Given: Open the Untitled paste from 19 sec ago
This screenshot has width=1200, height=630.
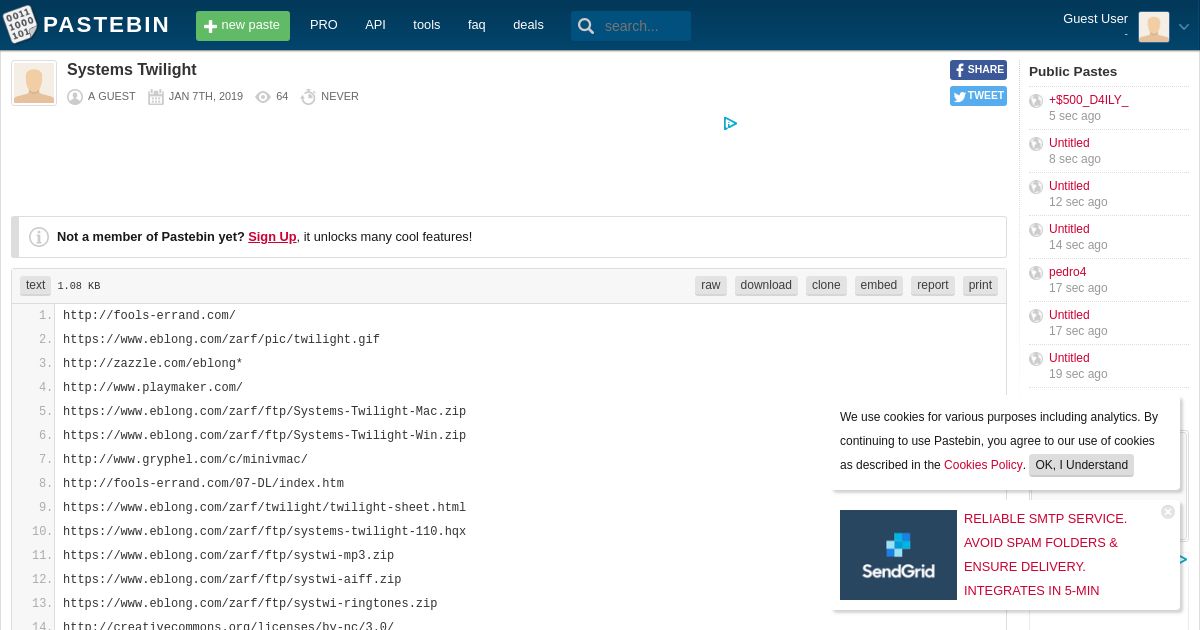Looking at the screenshot, I should coord(1069,358).
